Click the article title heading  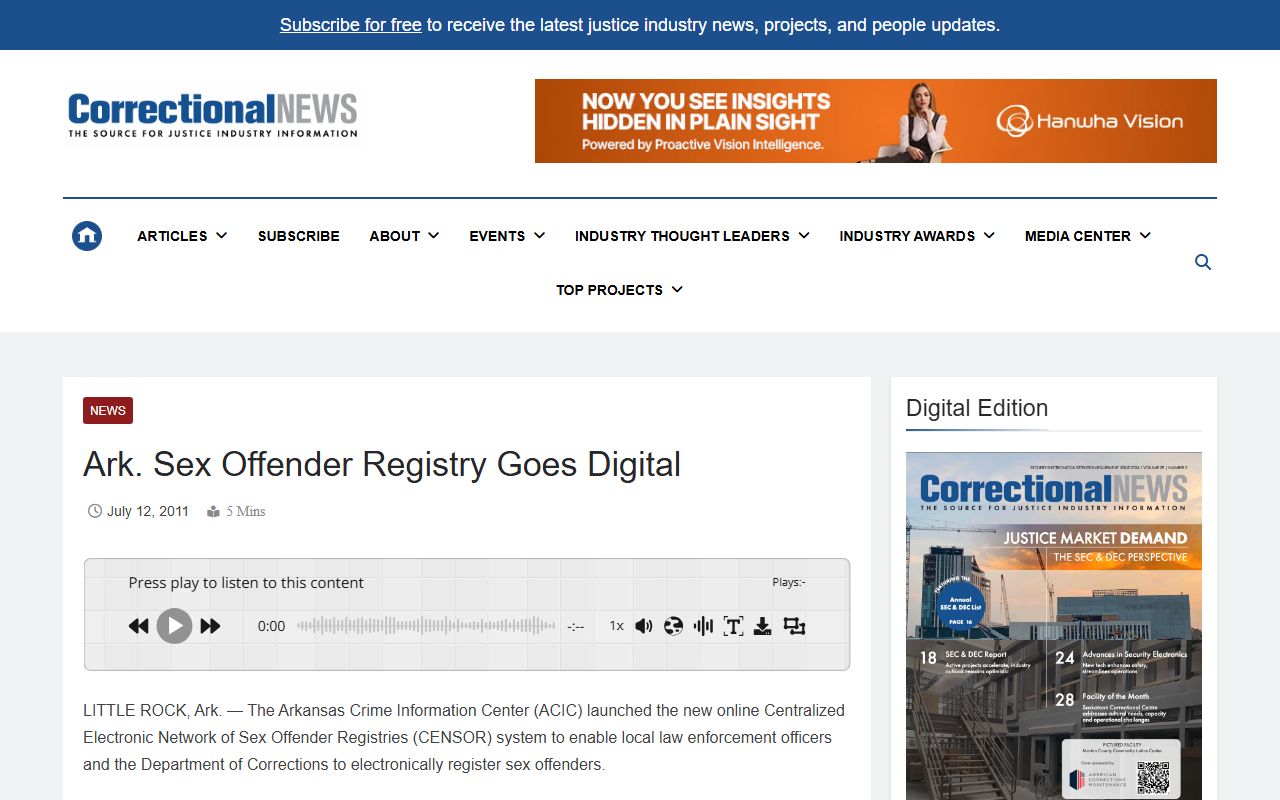(x=382, y=464)
